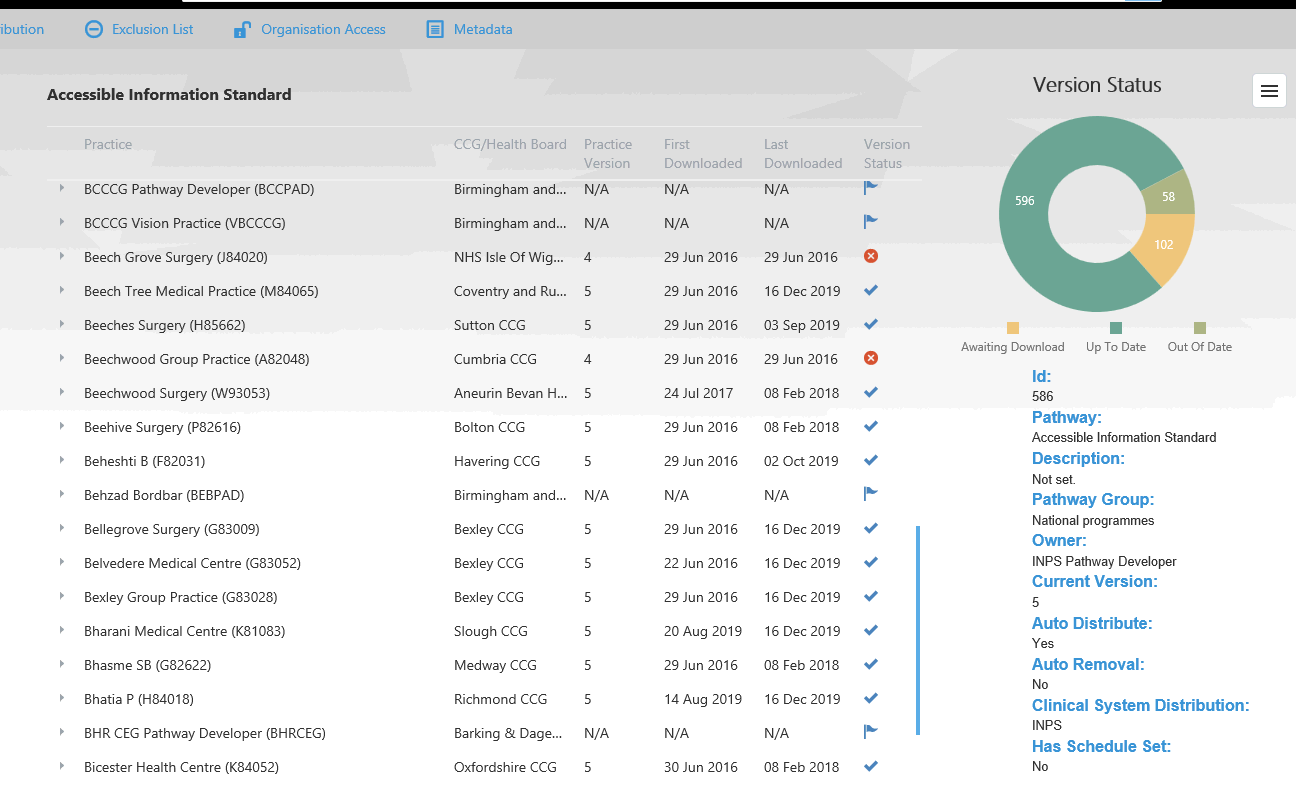
Task: Toggle Awaiting Download legend item
Action: click(1012, 339)
